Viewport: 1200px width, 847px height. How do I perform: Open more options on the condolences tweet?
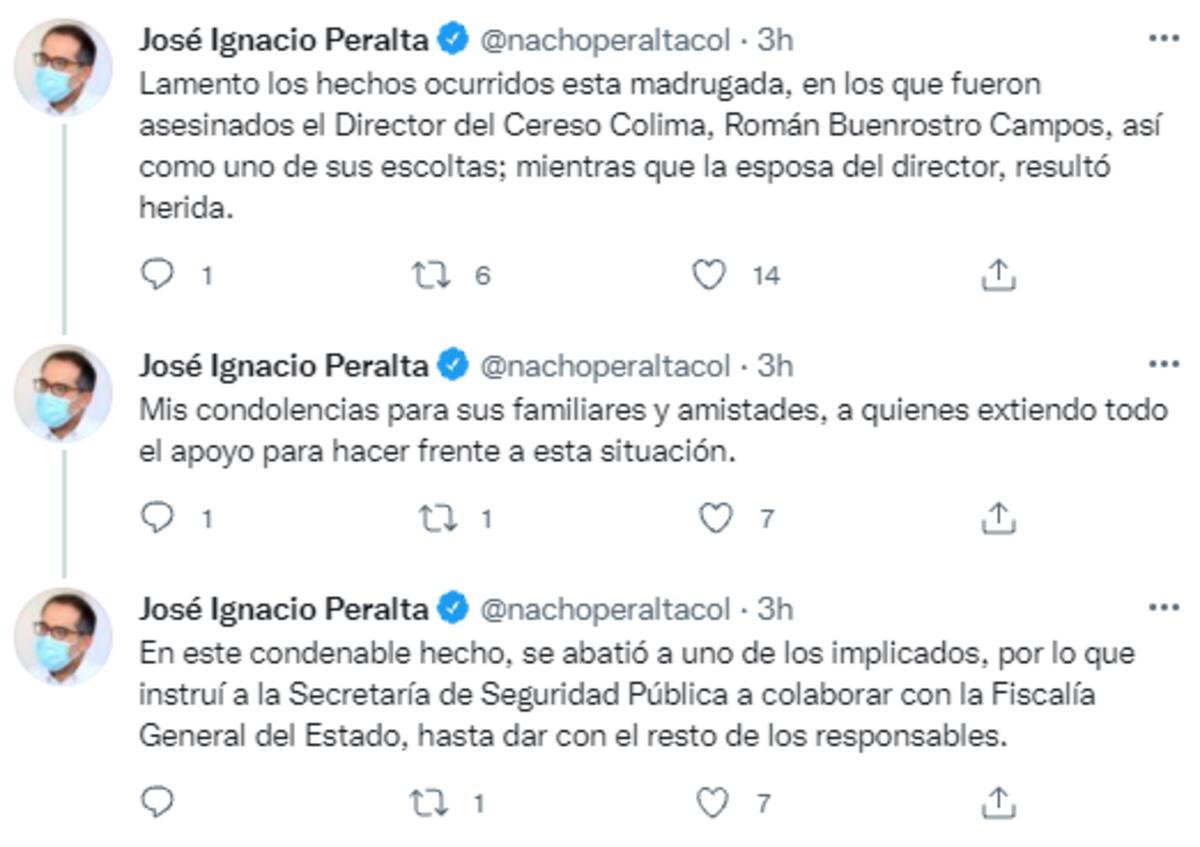[x=1163, y=364]
